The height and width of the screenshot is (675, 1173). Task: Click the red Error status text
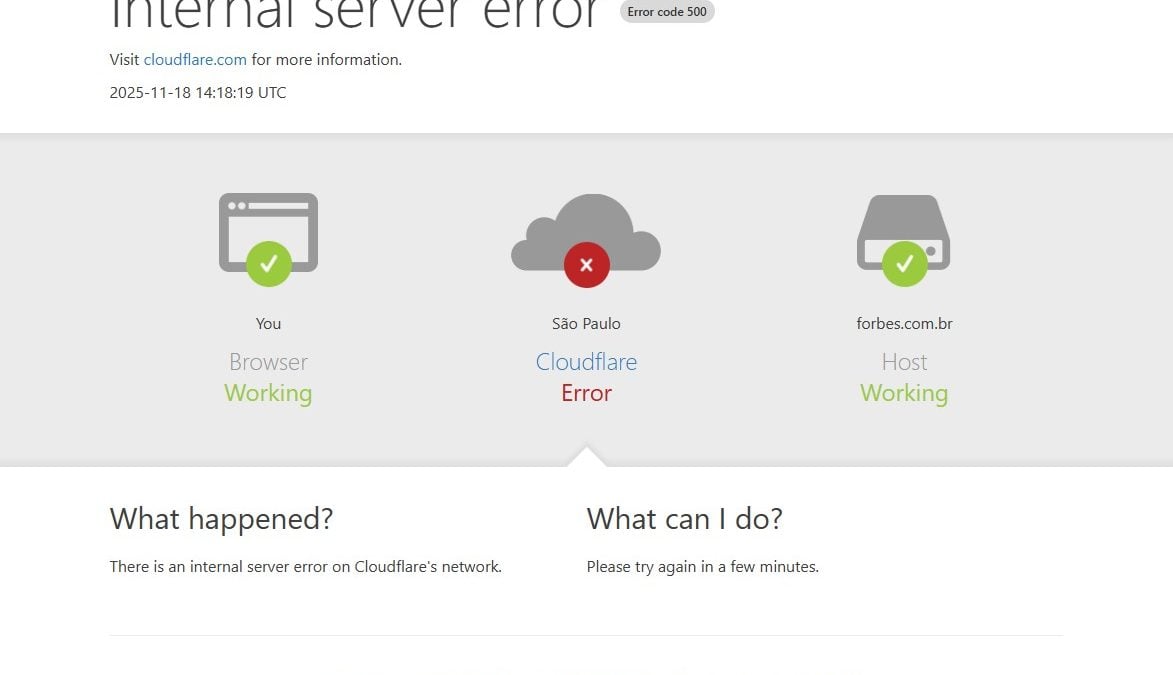[x=586, y=393]
